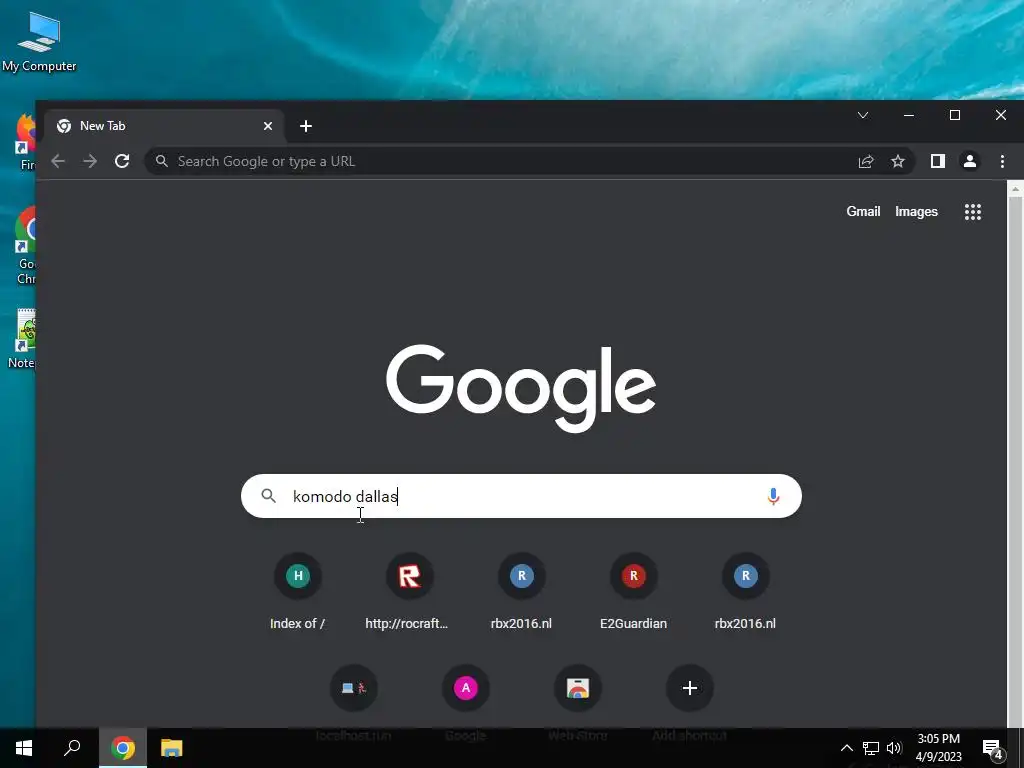Open the notification center icon

point(993,749)
